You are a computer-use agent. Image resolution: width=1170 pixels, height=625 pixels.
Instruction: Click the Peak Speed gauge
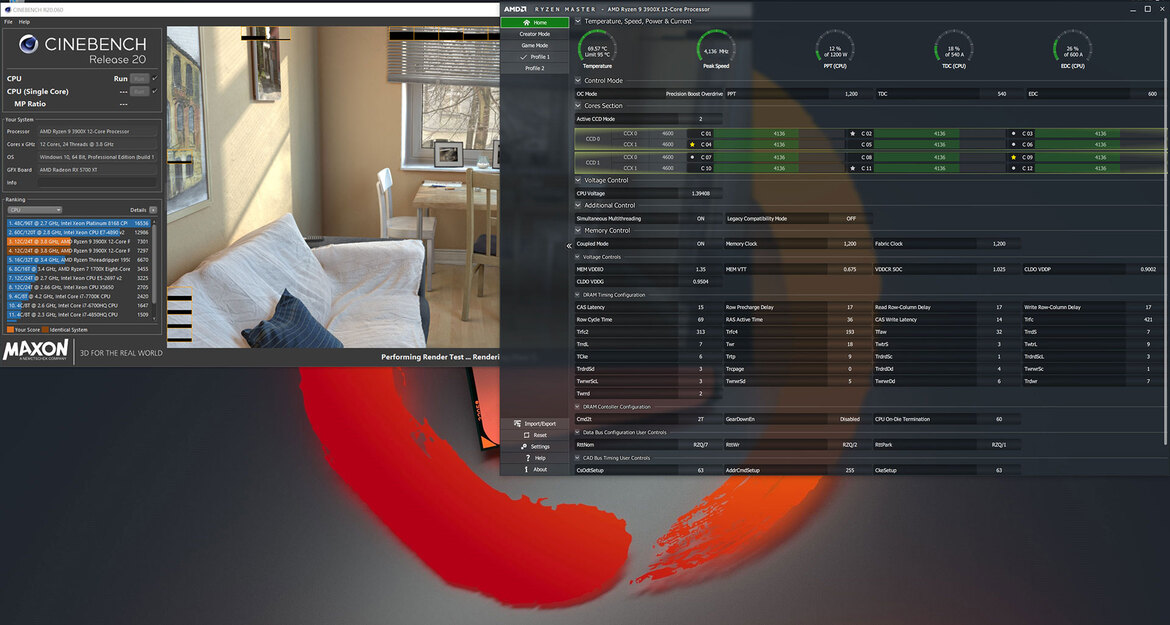point(716,48)
